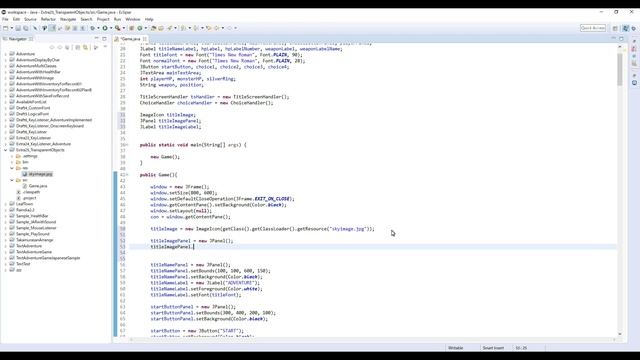Viewport: 640px width, 360px height.
Task: Click the Open Type toolbar icon
Action: coord(153,28)
